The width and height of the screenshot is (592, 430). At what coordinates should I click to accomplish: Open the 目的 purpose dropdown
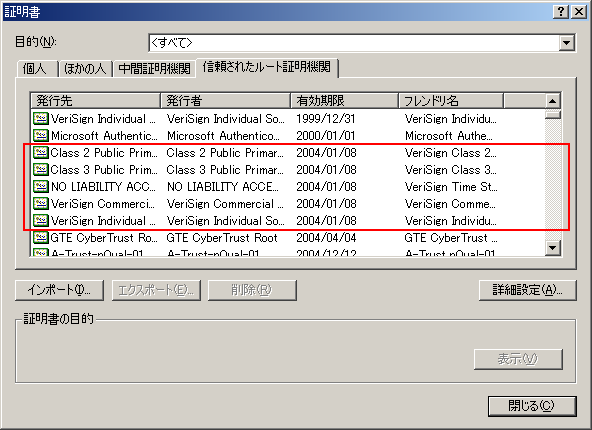566,43
